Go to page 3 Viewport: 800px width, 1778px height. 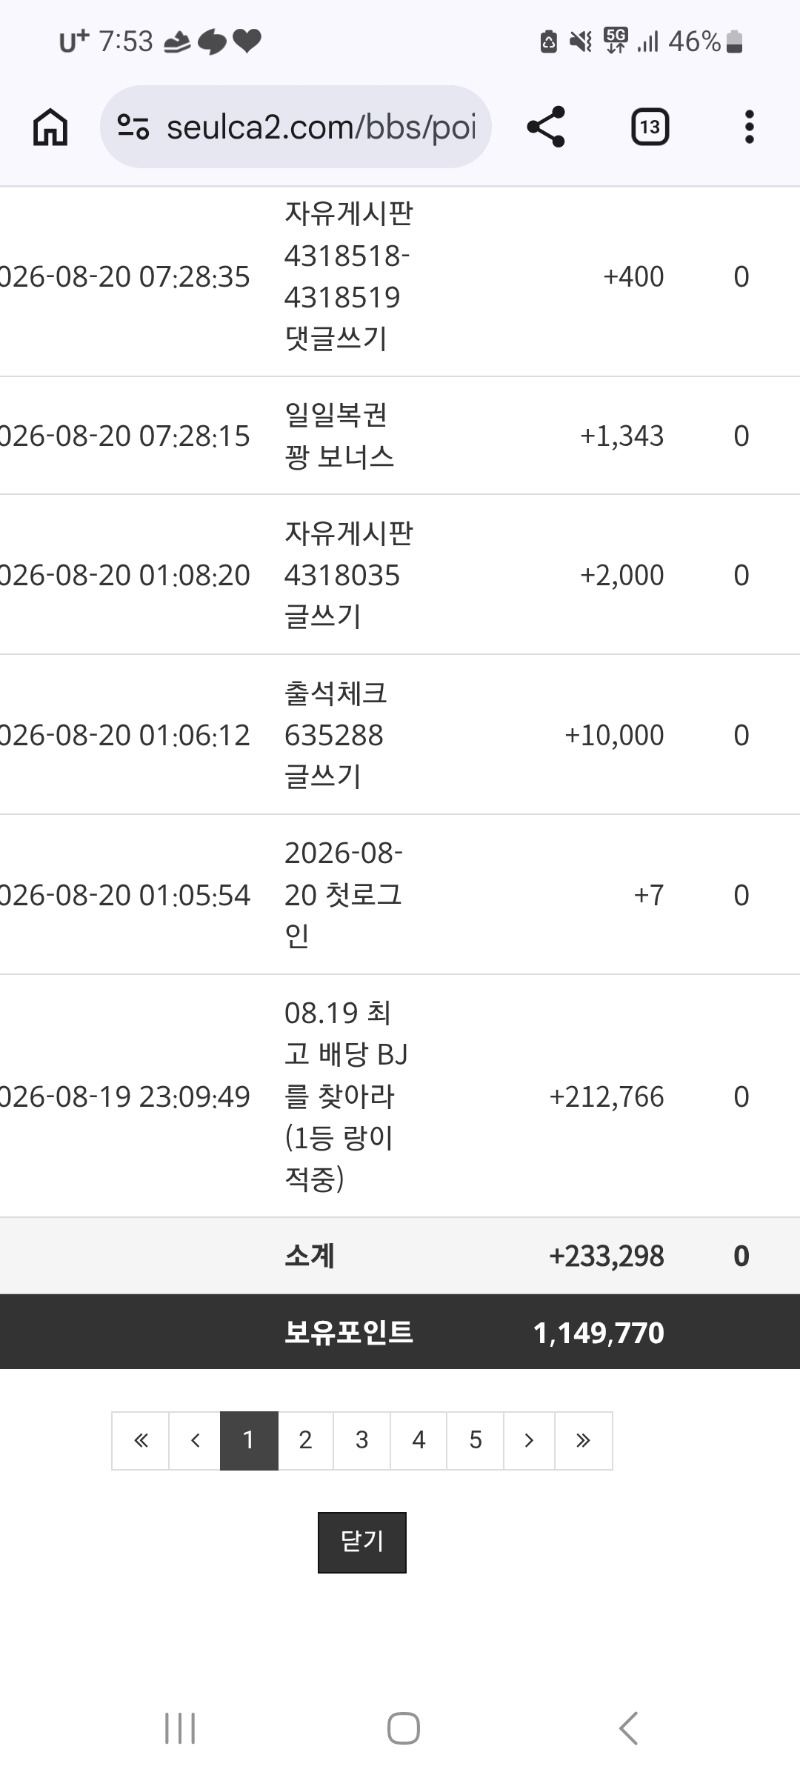click(362, 1440)
